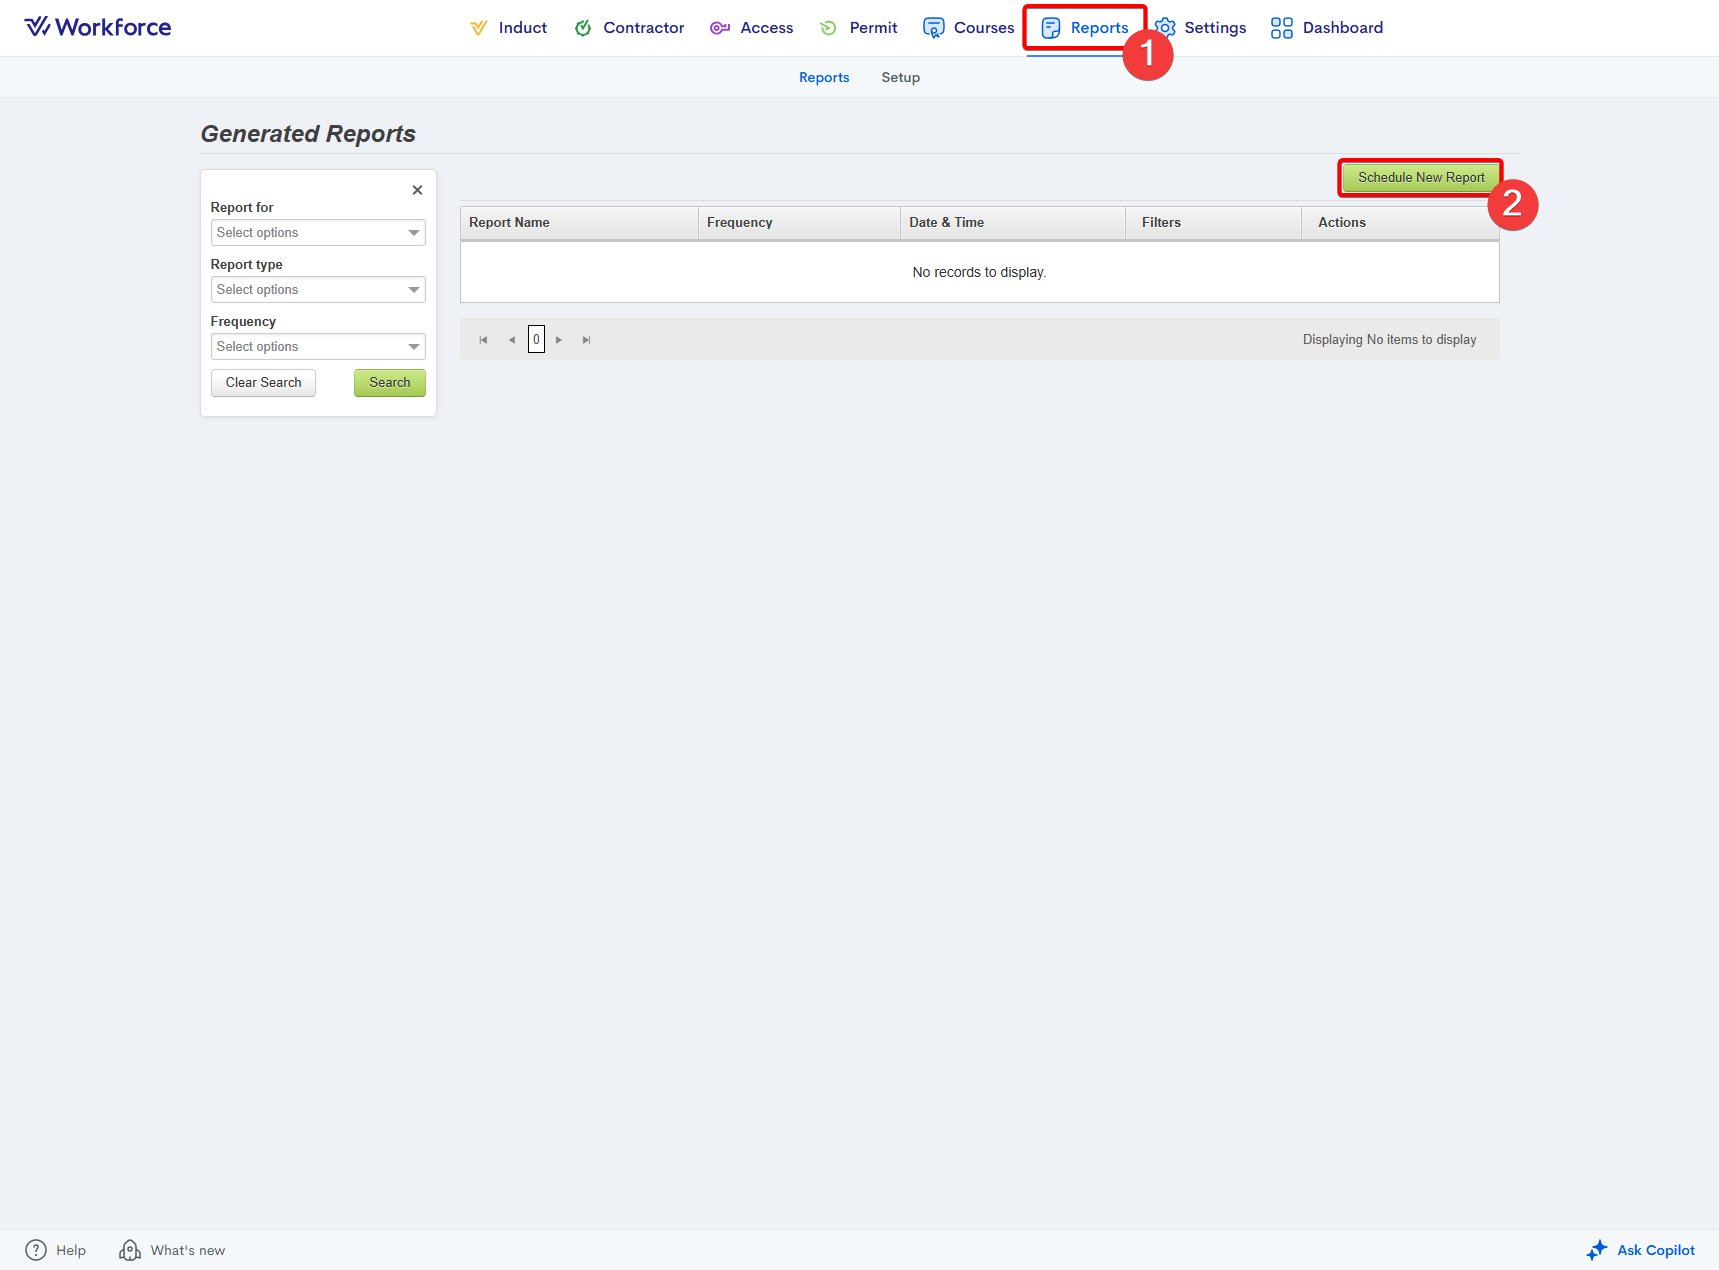
Task: Launch Ask Copilot assistant
Action: click(1641, 1250)
